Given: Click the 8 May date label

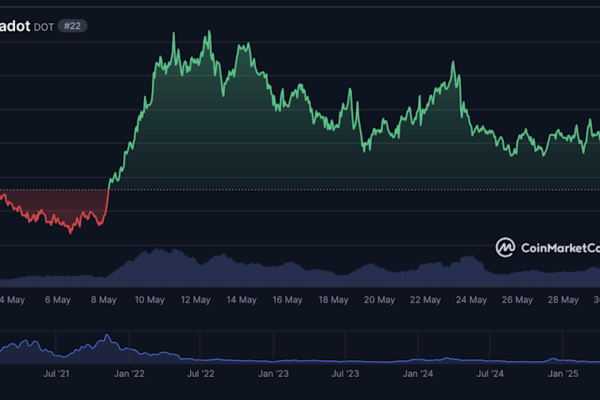Looking at the screenshot, I should 104,300.
